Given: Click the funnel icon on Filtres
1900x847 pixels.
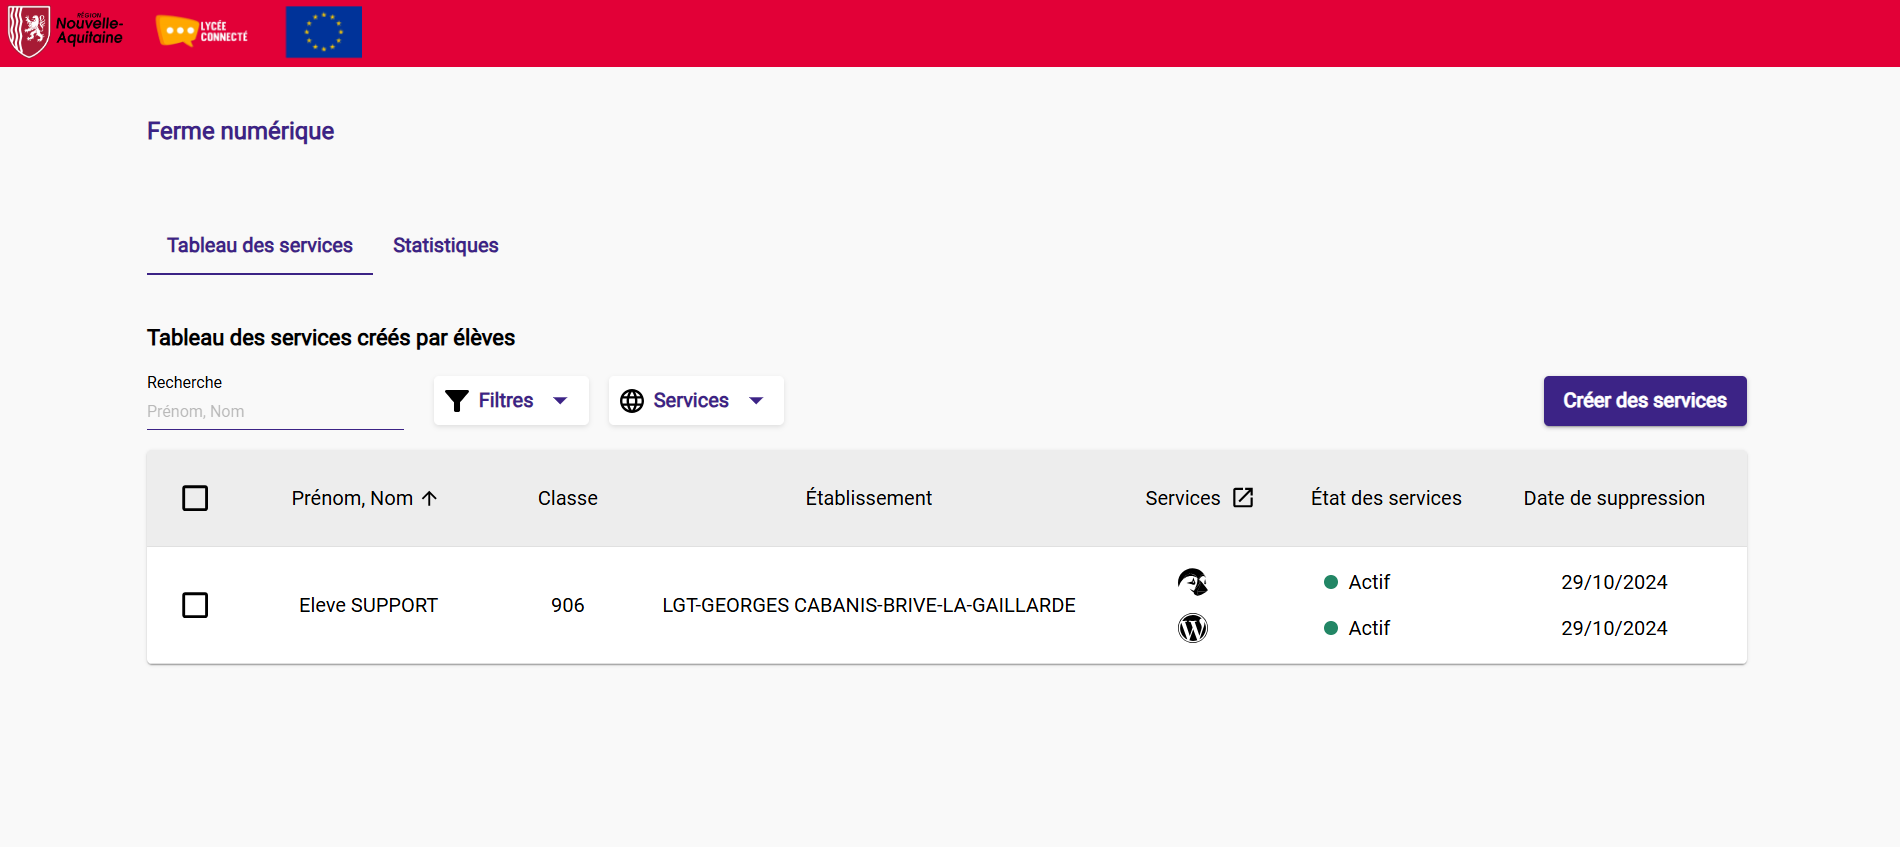Looking at the screenshot, I should [457, 401].
